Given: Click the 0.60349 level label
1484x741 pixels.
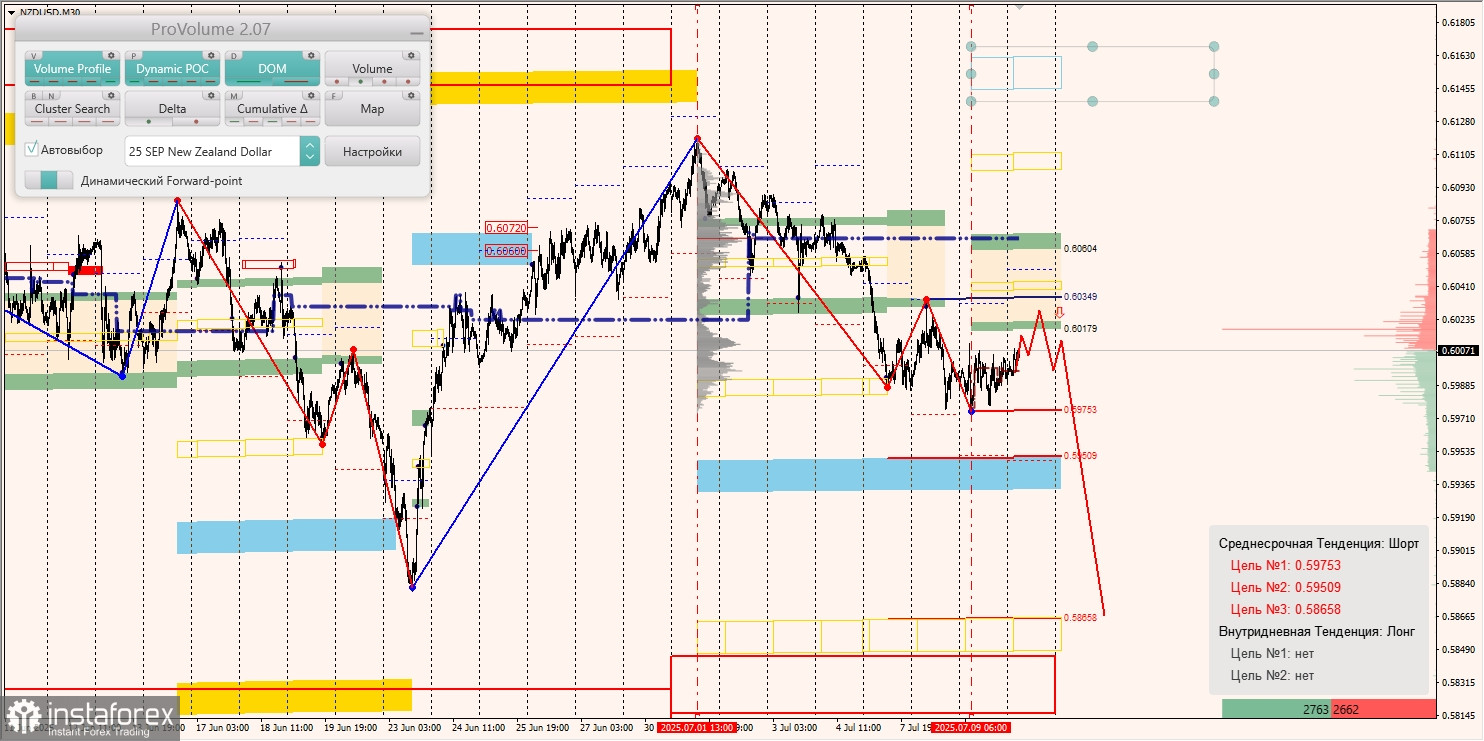Looking at the screenshot, I should click(x=1080, y=297).
